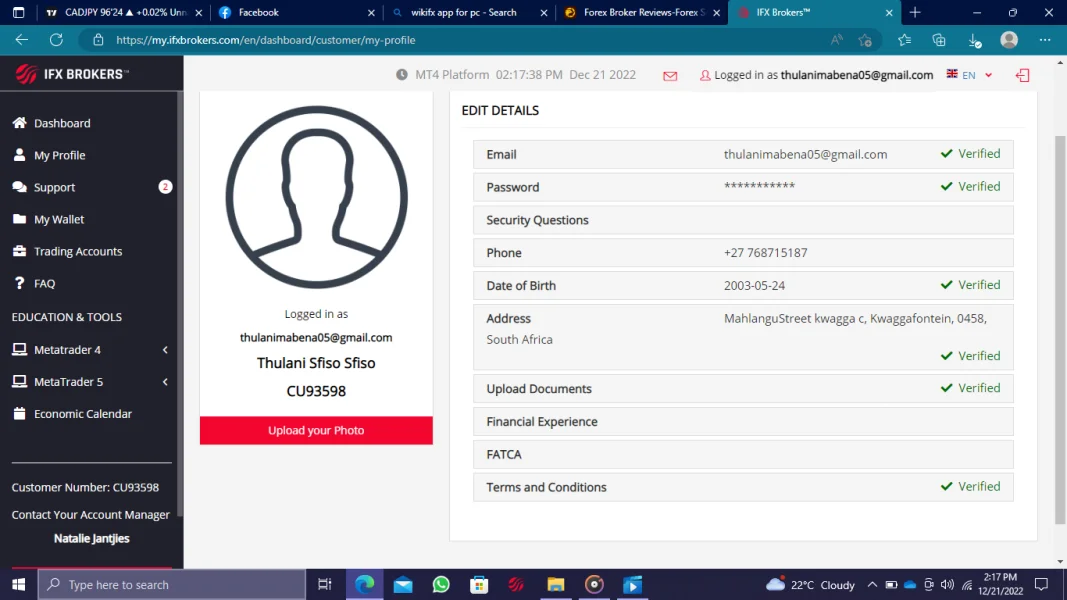
Task: Click the logout icon in header
Action: click(1023, 75)
